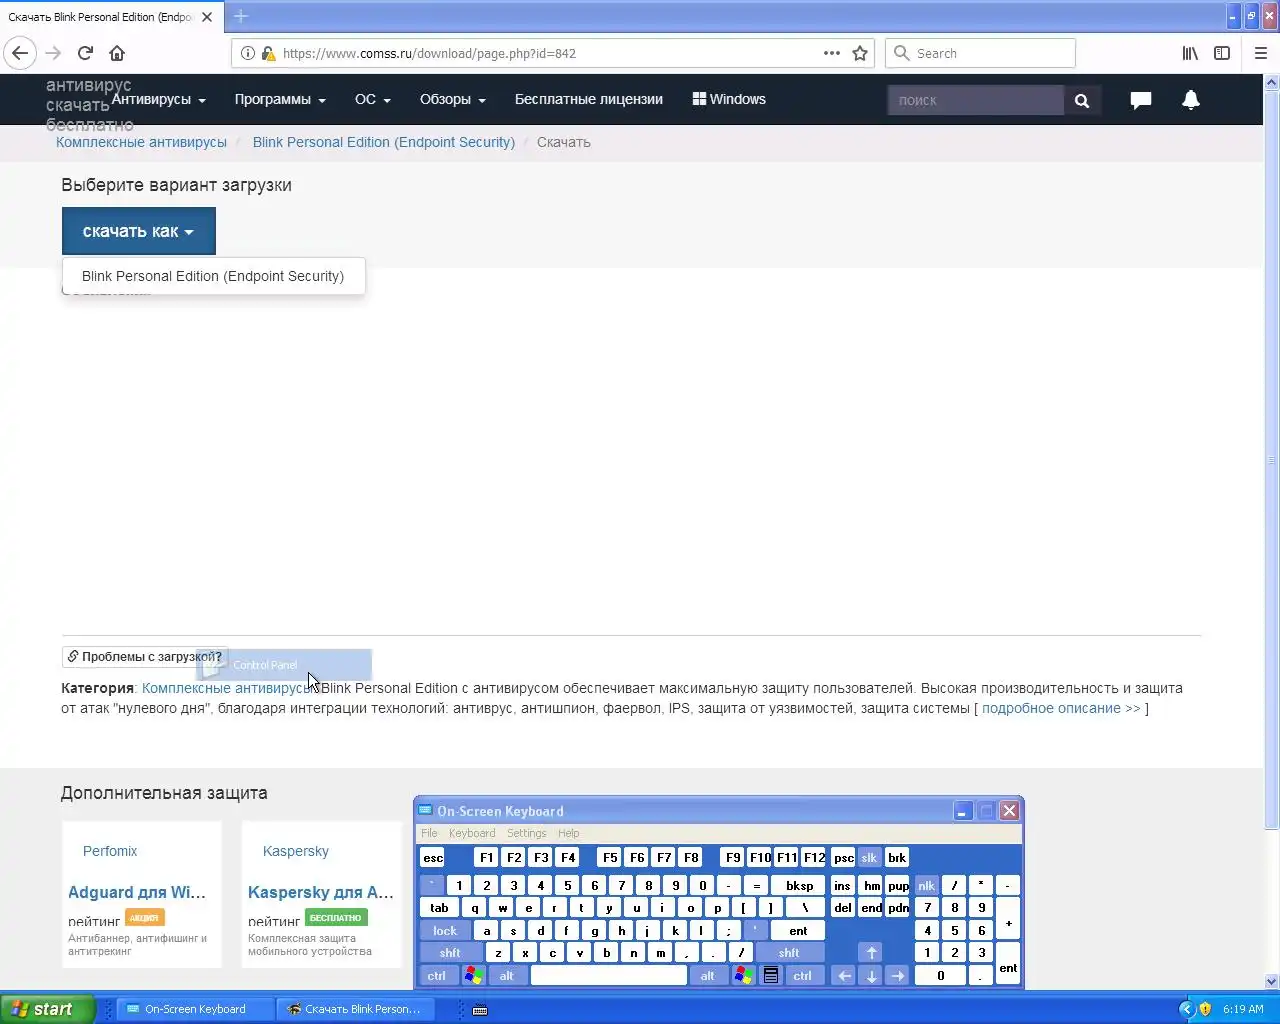The width and height of the screenshot is (1280, 1024).
Task: Open Бесплатные лицензии nav item
Action: pos(588,99)
